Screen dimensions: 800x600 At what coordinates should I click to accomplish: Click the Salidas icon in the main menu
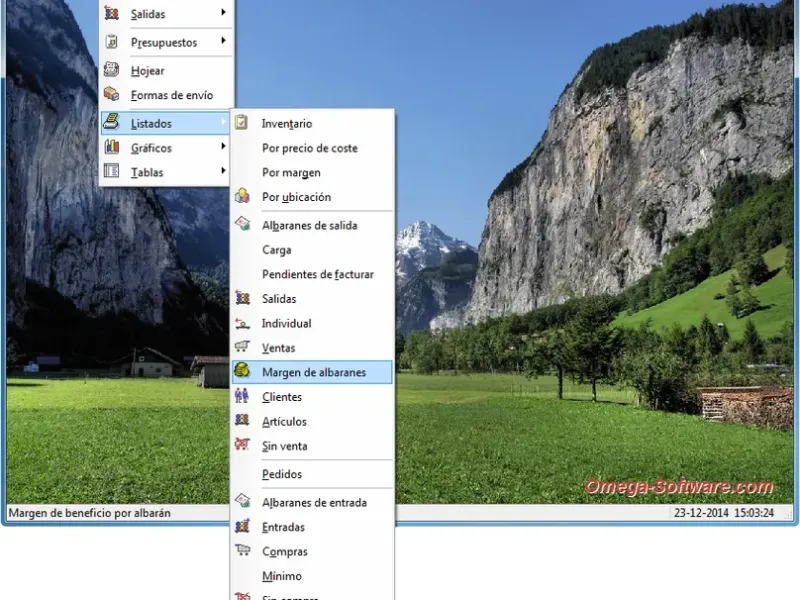pos(111,13)
